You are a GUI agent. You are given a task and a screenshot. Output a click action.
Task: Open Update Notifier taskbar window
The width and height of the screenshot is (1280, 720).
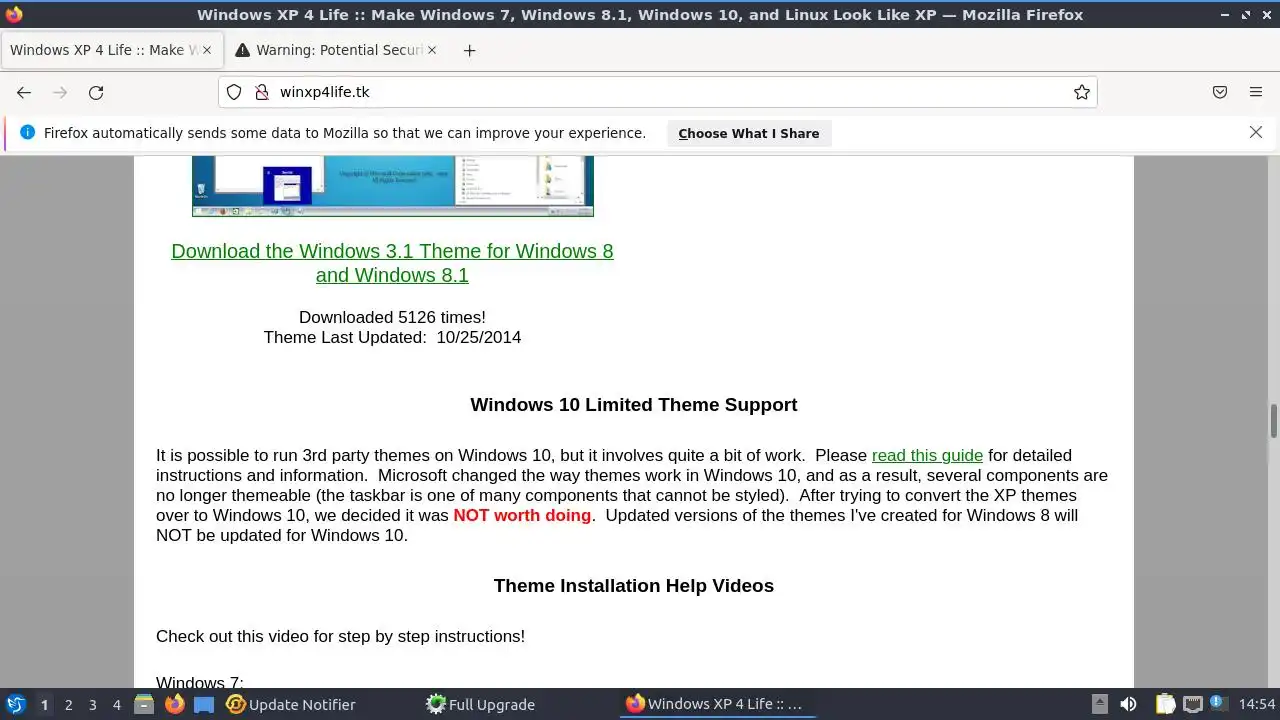[x=292, y=704]
